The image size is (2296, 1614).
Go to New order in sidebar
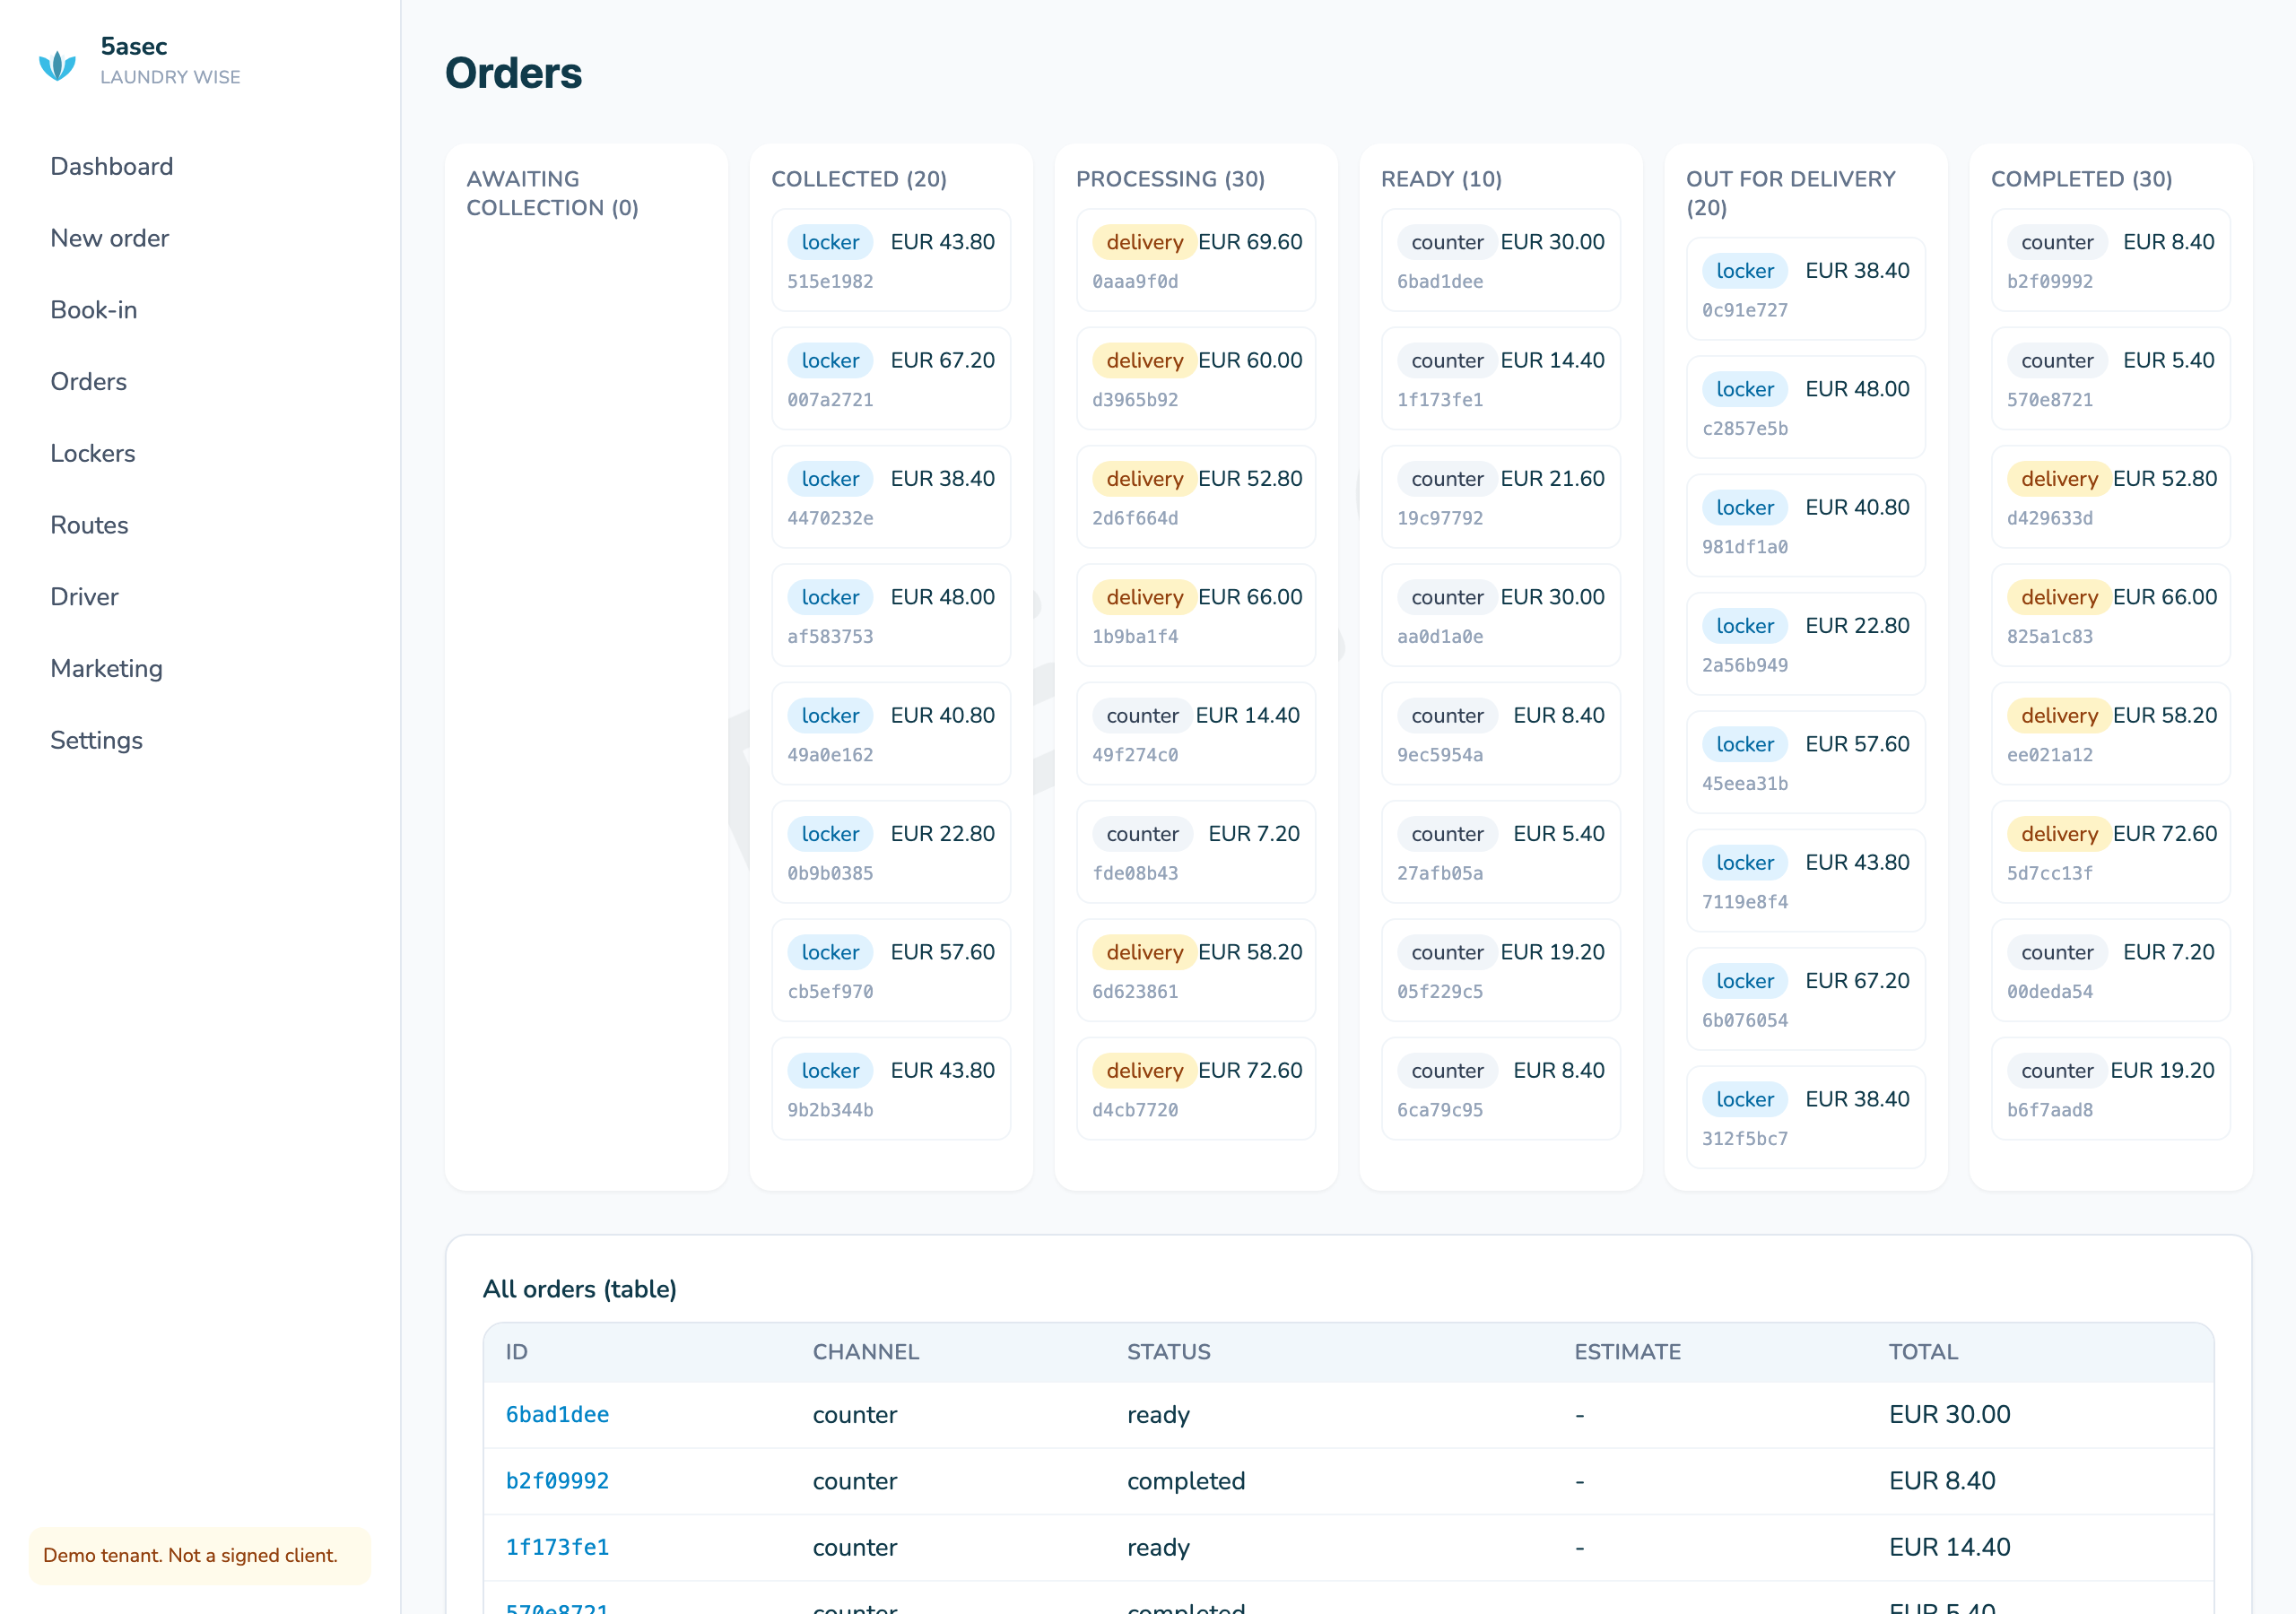(x=110, y=238)
